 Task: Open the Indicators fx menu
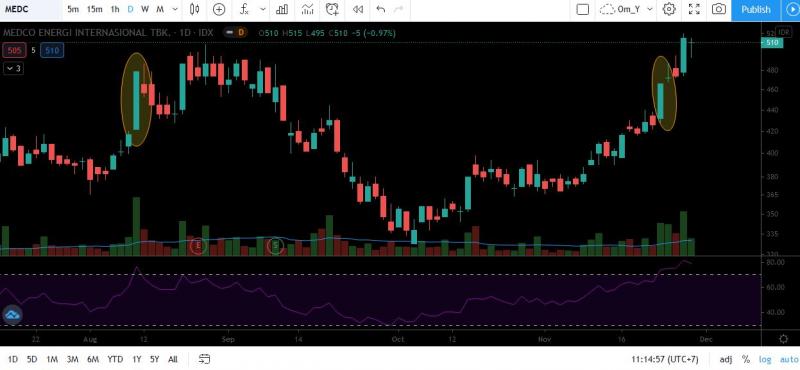(245, 9)
